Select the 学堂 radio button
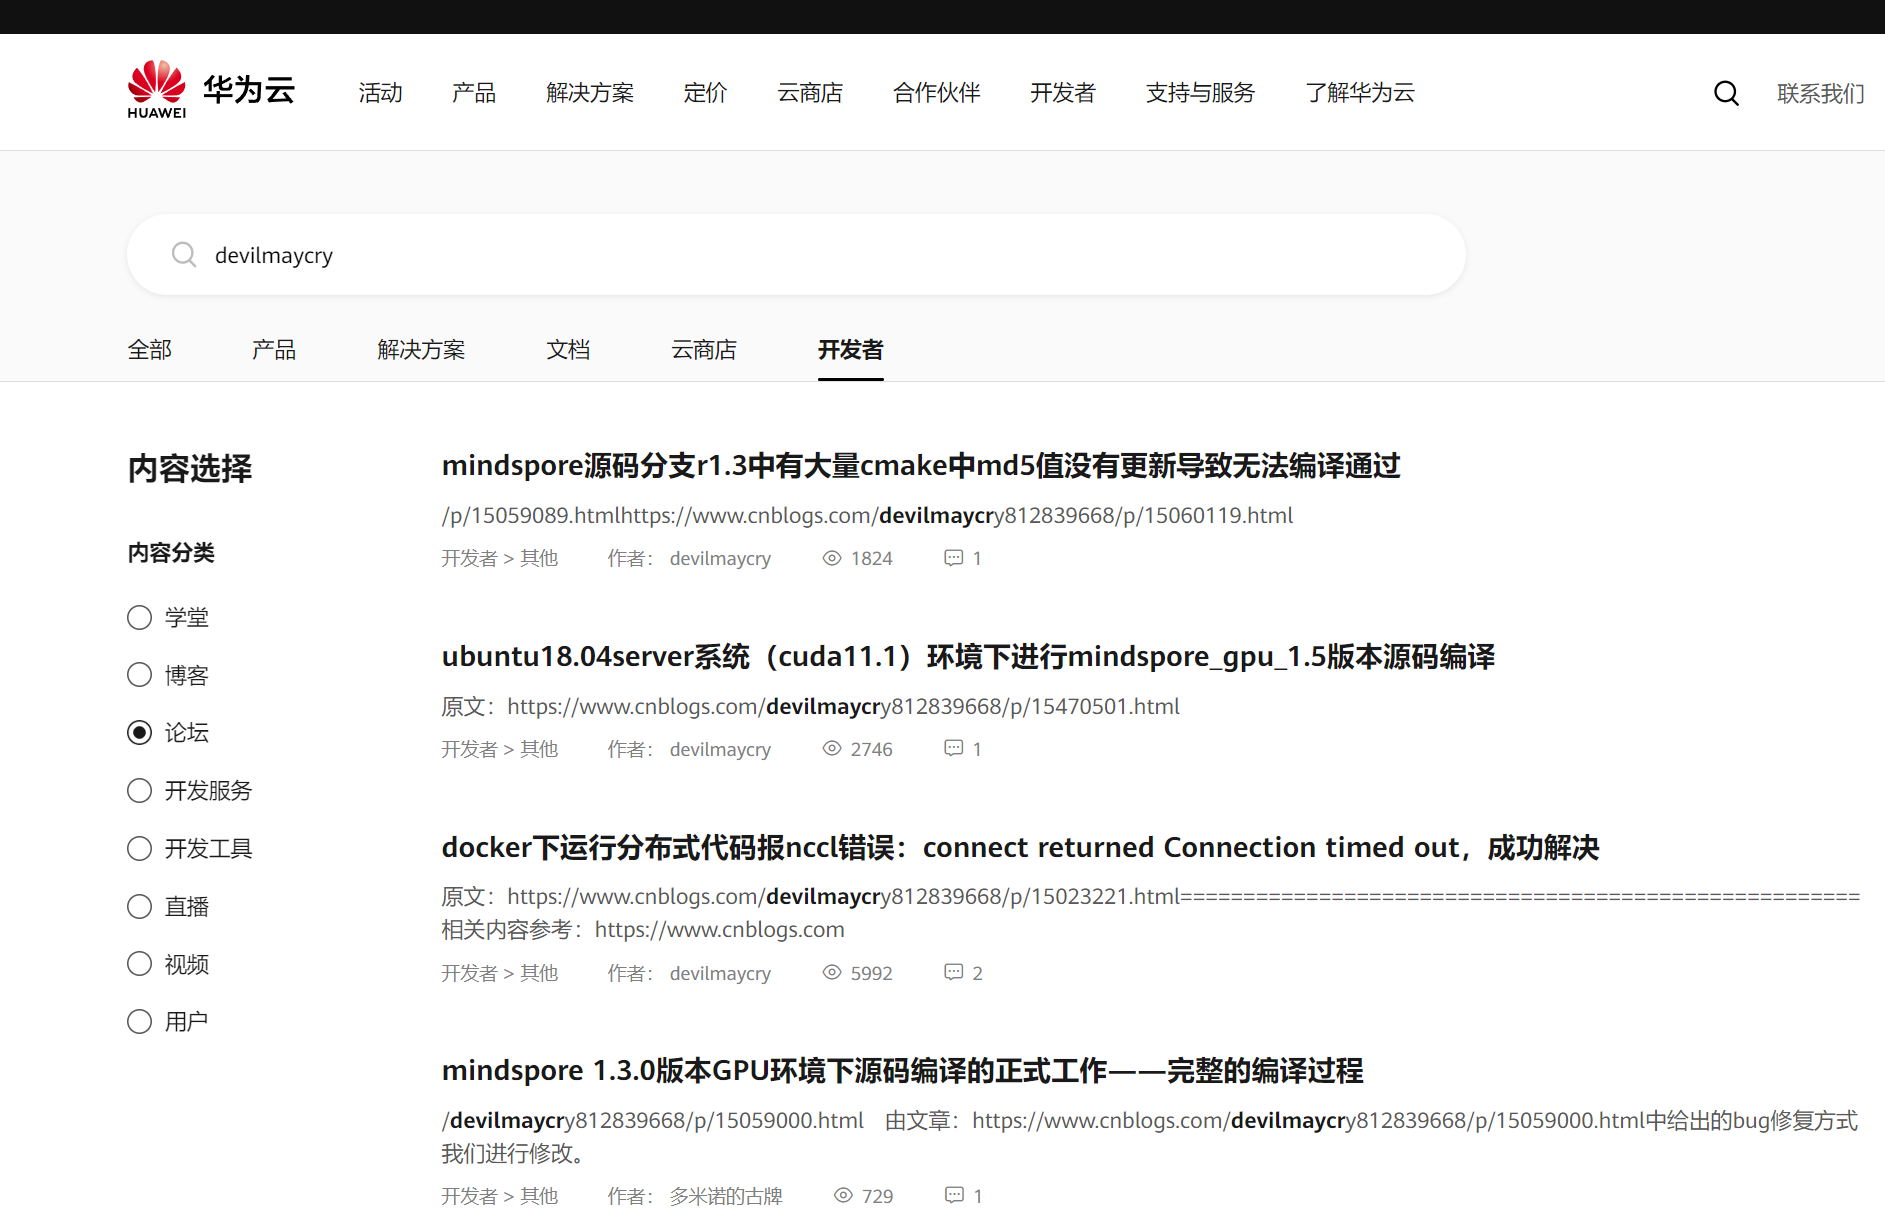This screenshot has height=1223, width=1885. 140,618
